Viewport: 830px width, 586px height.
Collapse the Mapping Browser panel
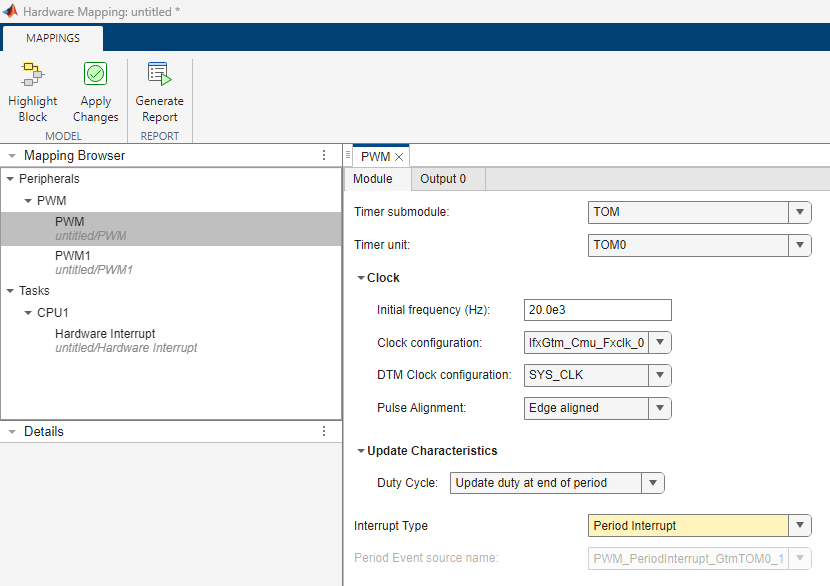point(11,156)
